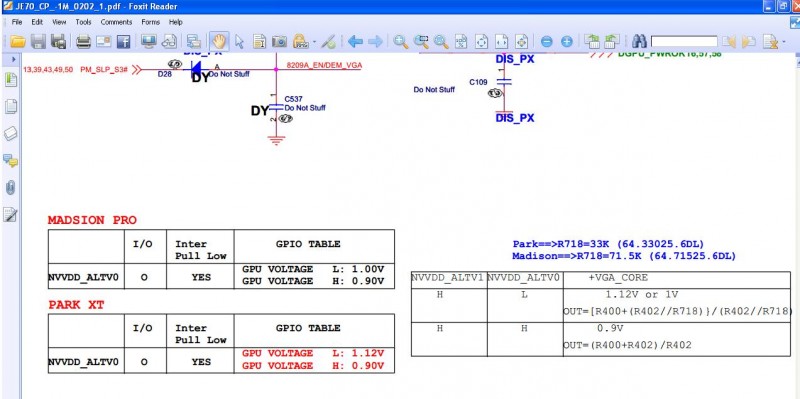Open the Help menu
This screenshot has height=399, width=800.
[176, 22]
